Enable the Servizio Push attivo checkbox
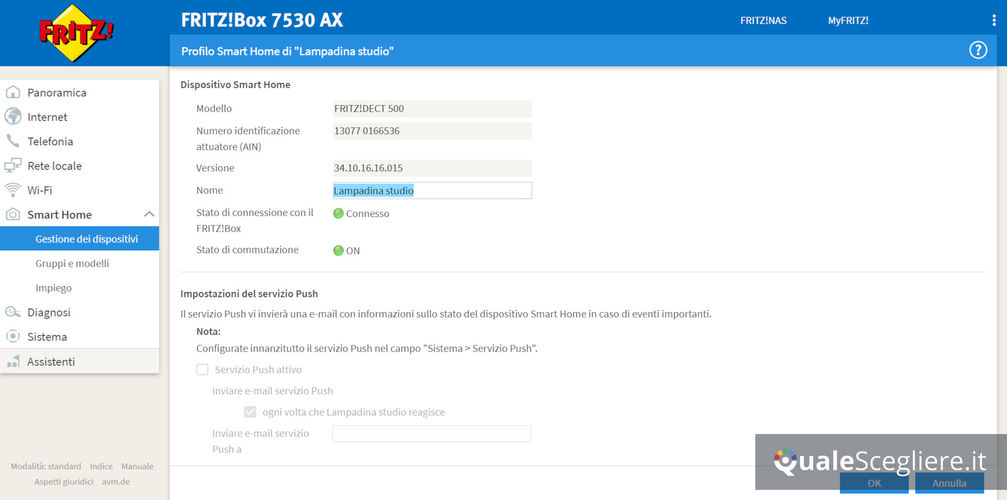The image size is (1007, 500). point(203,370)
